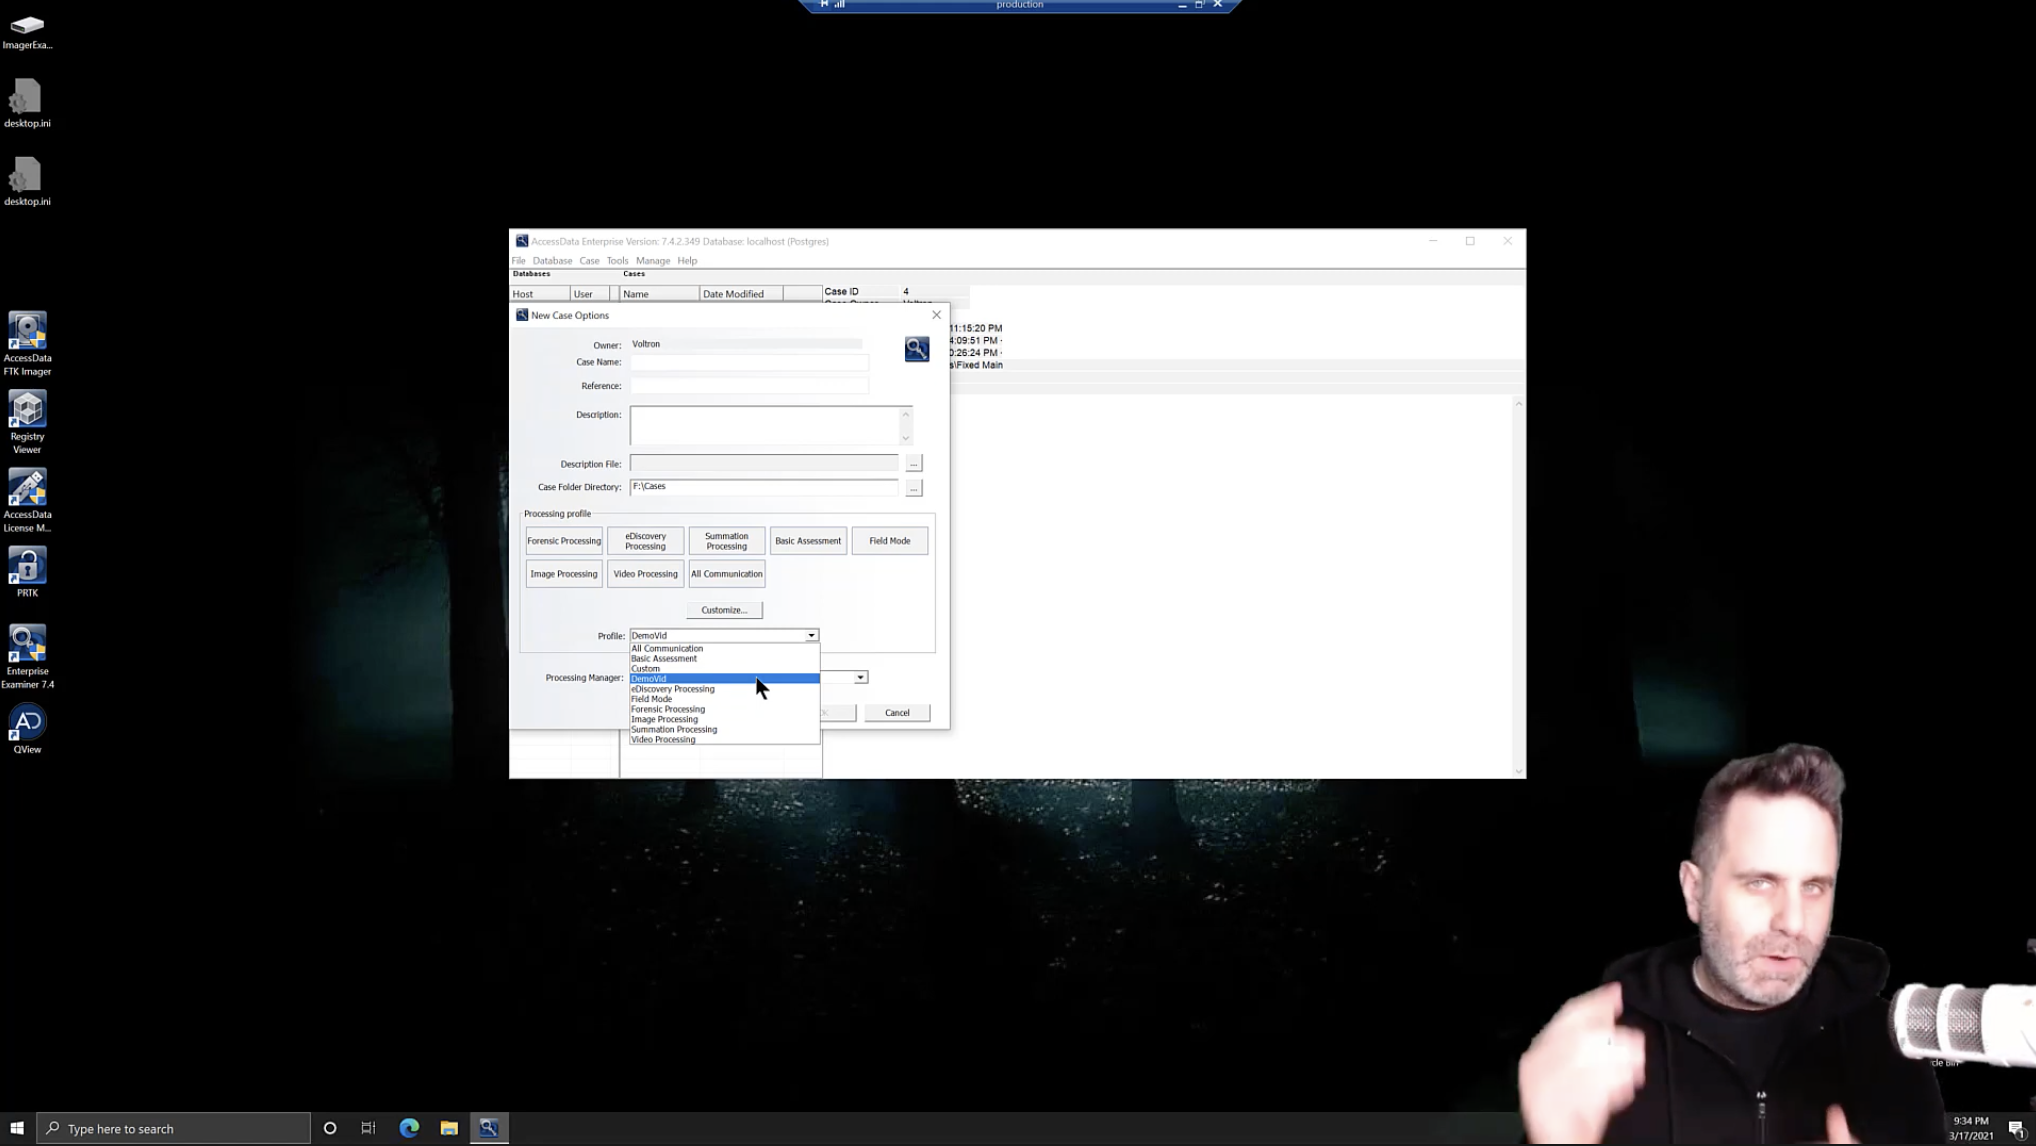This screenshot has height=1146, width=2036.
Task: Choose eDiscovery Processing from the Profile list
Action: [x=672, y=688]
